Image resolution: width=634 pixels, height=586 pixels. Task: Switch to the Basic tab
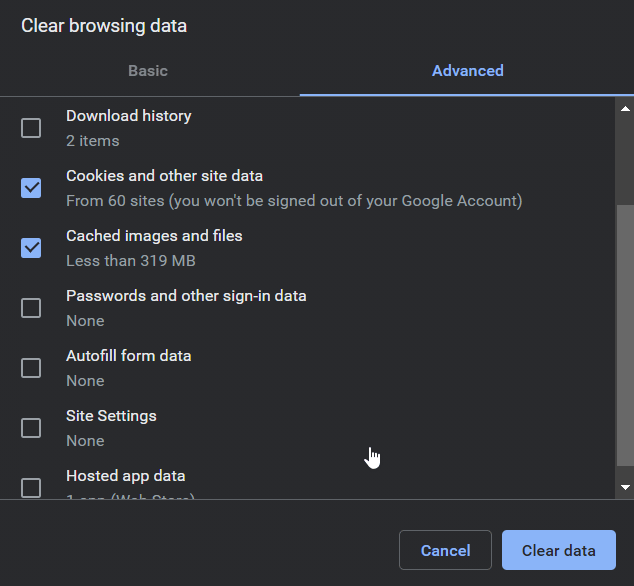(x=148, y=71)
